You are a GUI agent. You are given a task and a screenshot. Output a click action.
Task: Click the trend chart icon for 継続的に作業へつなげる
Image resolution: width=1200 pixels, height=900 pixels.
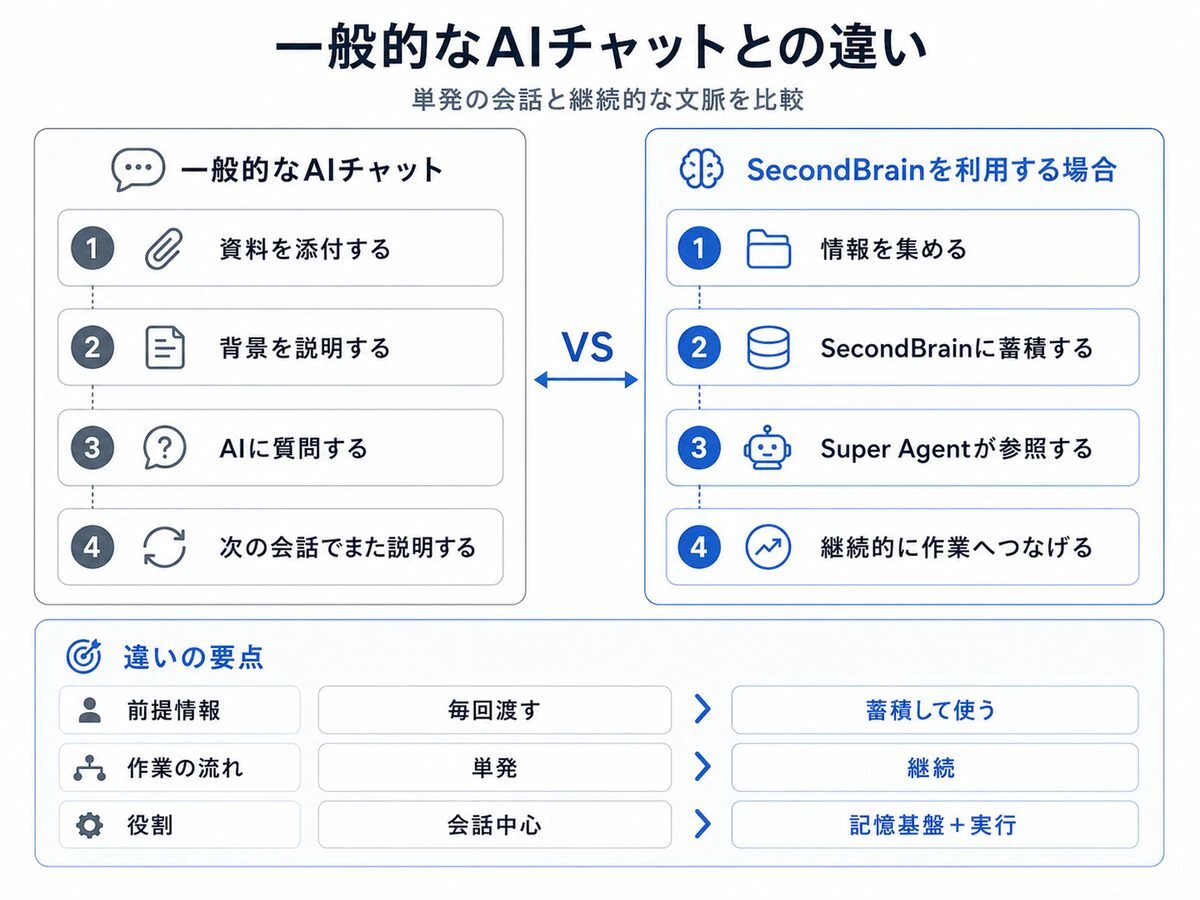769,547
